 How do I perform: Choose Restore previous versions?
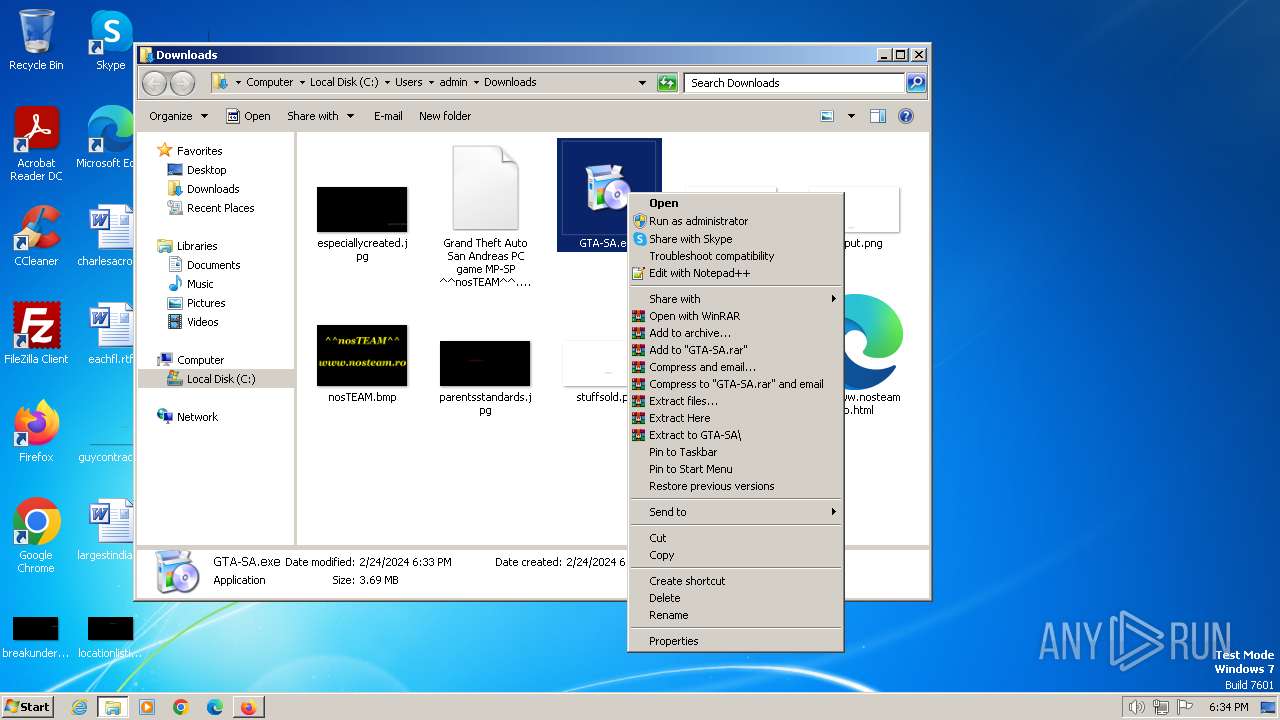[736, 486]
